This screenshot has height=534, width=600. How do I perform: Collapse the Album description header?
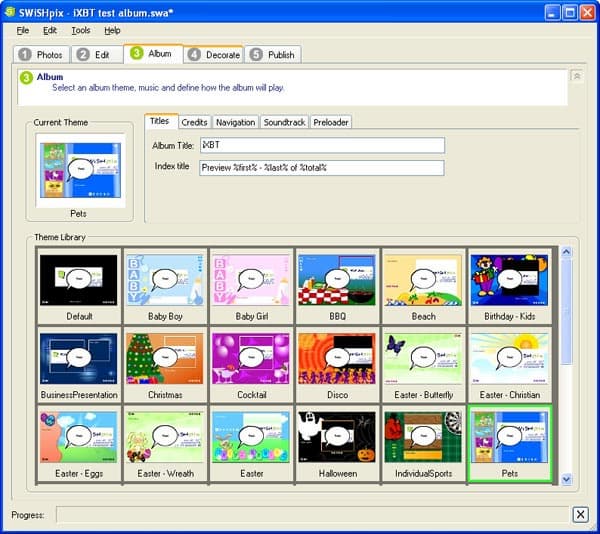click(577, 76)
